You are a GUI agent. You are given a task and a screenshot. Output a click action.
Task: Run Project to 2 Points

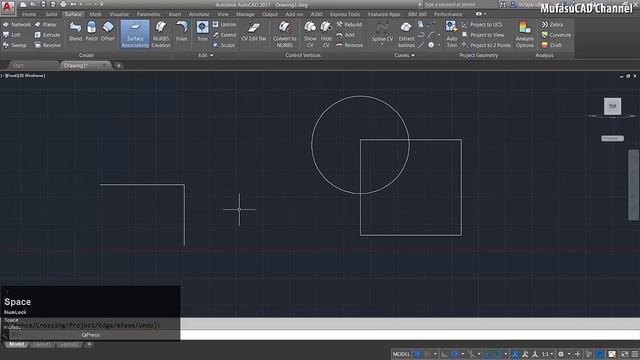click(x=487, y=45)
